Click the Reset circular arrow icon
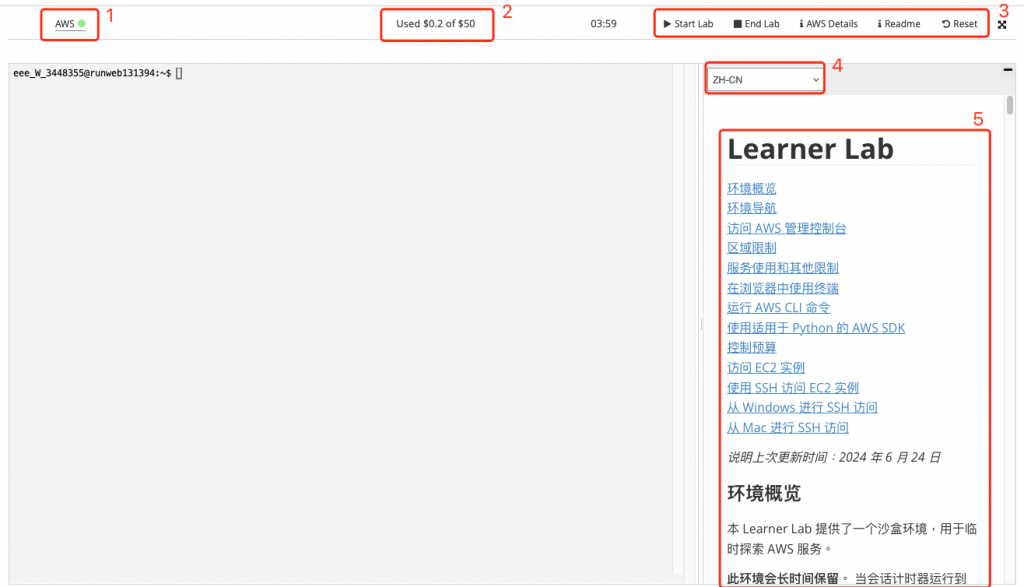Image resolution: width=1024 pixels, height=587 pixels. (x=946, y=24)
